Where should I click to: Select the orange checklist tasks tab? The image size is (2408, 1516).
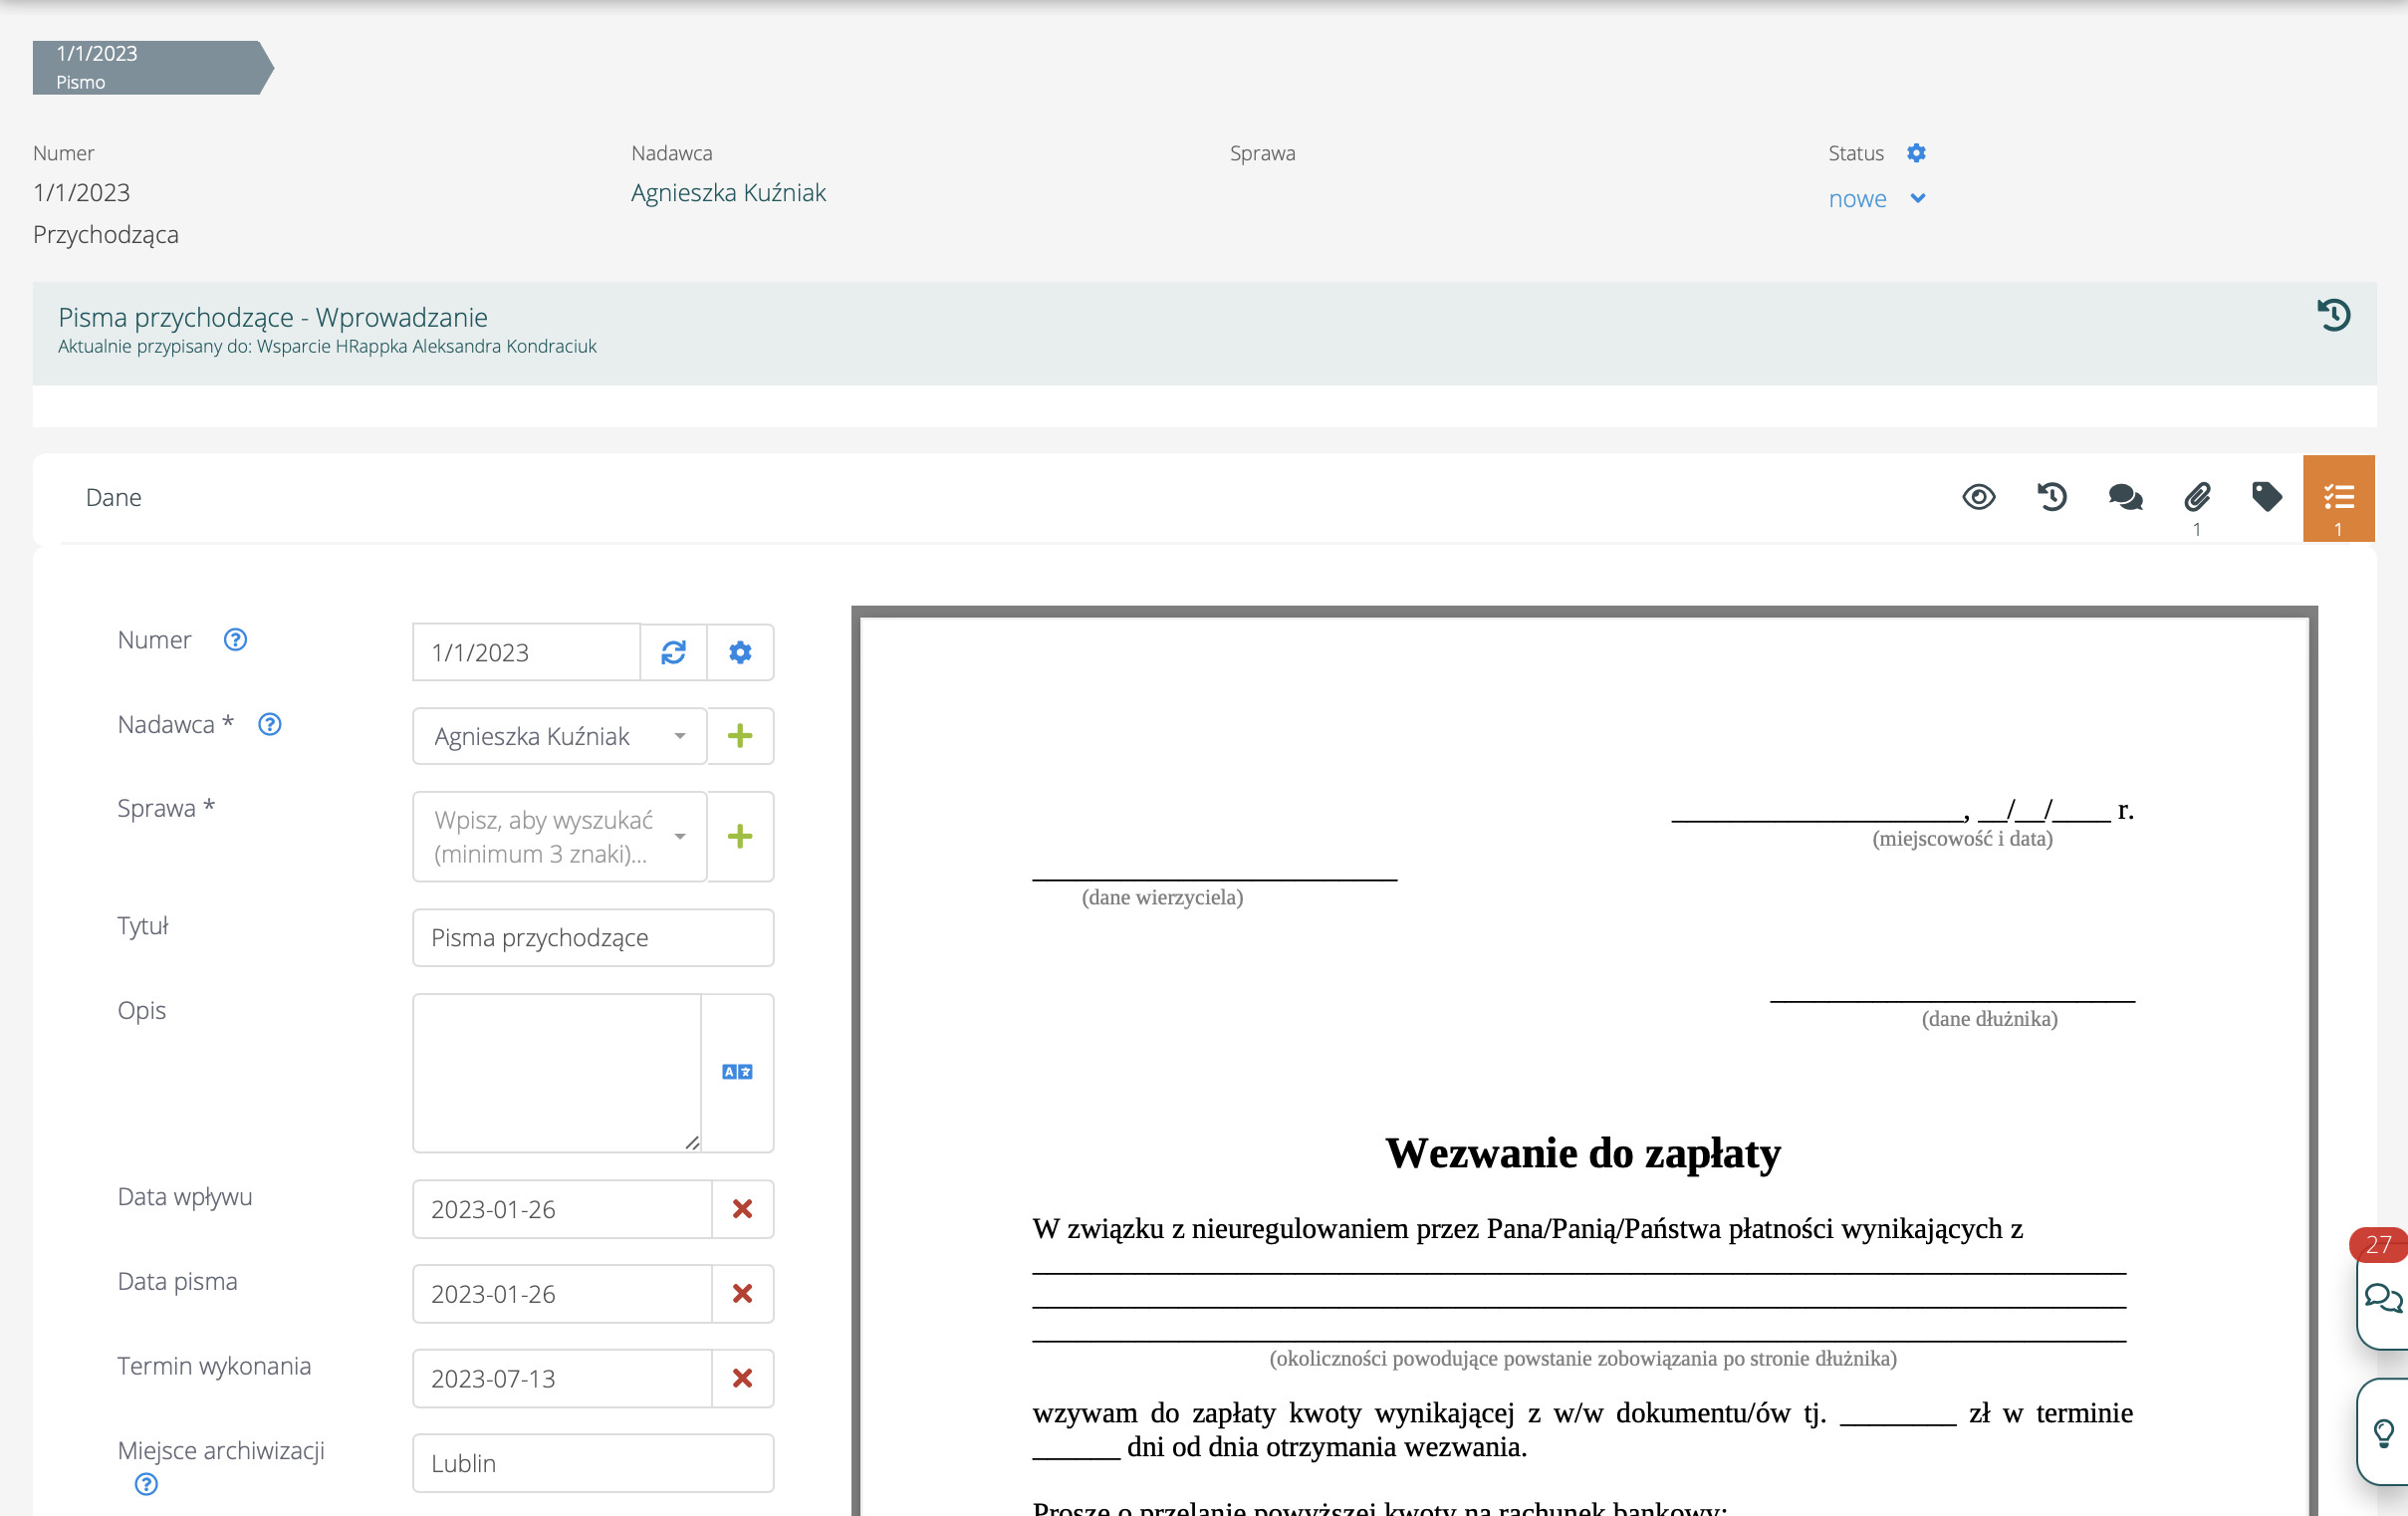point(2338,498)
